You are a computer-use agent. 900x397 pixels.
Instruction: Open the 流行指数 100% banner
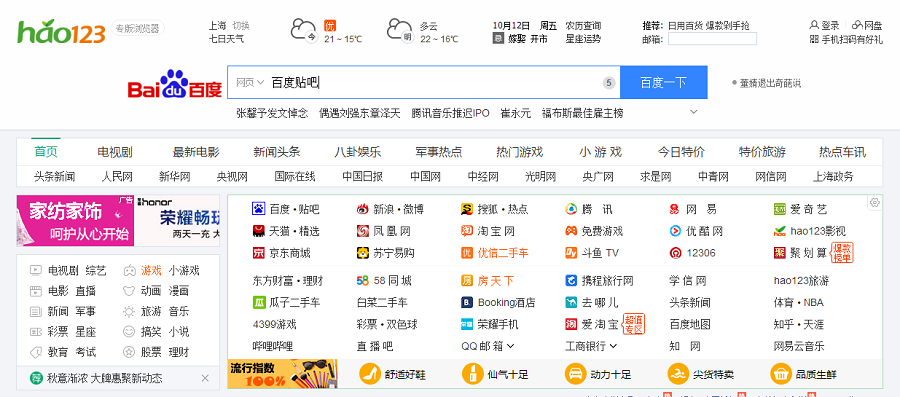283,374
